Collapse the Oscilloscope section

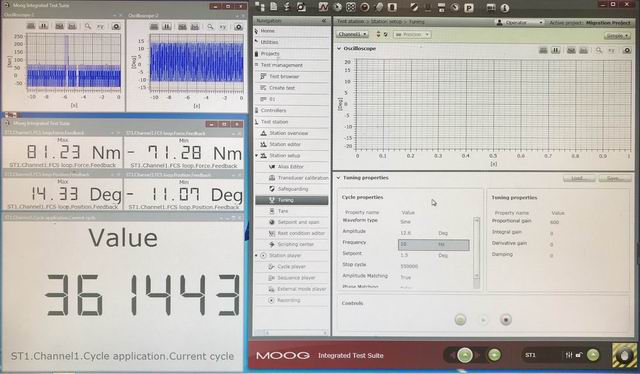[x=339, y=48]
